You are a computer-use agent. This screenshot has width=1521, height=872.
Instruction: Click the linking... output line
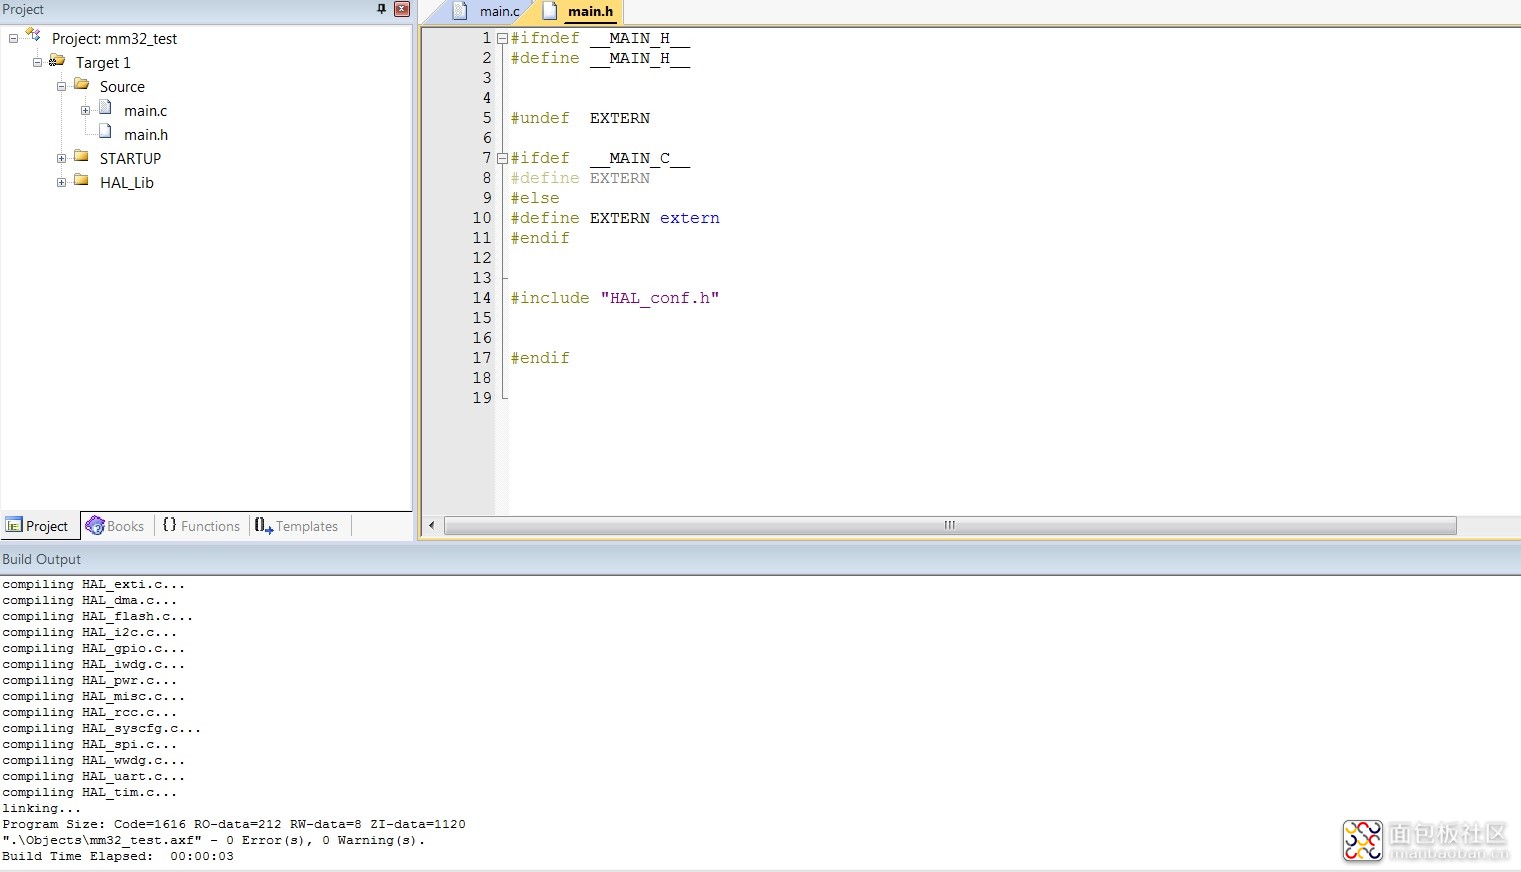42,808
